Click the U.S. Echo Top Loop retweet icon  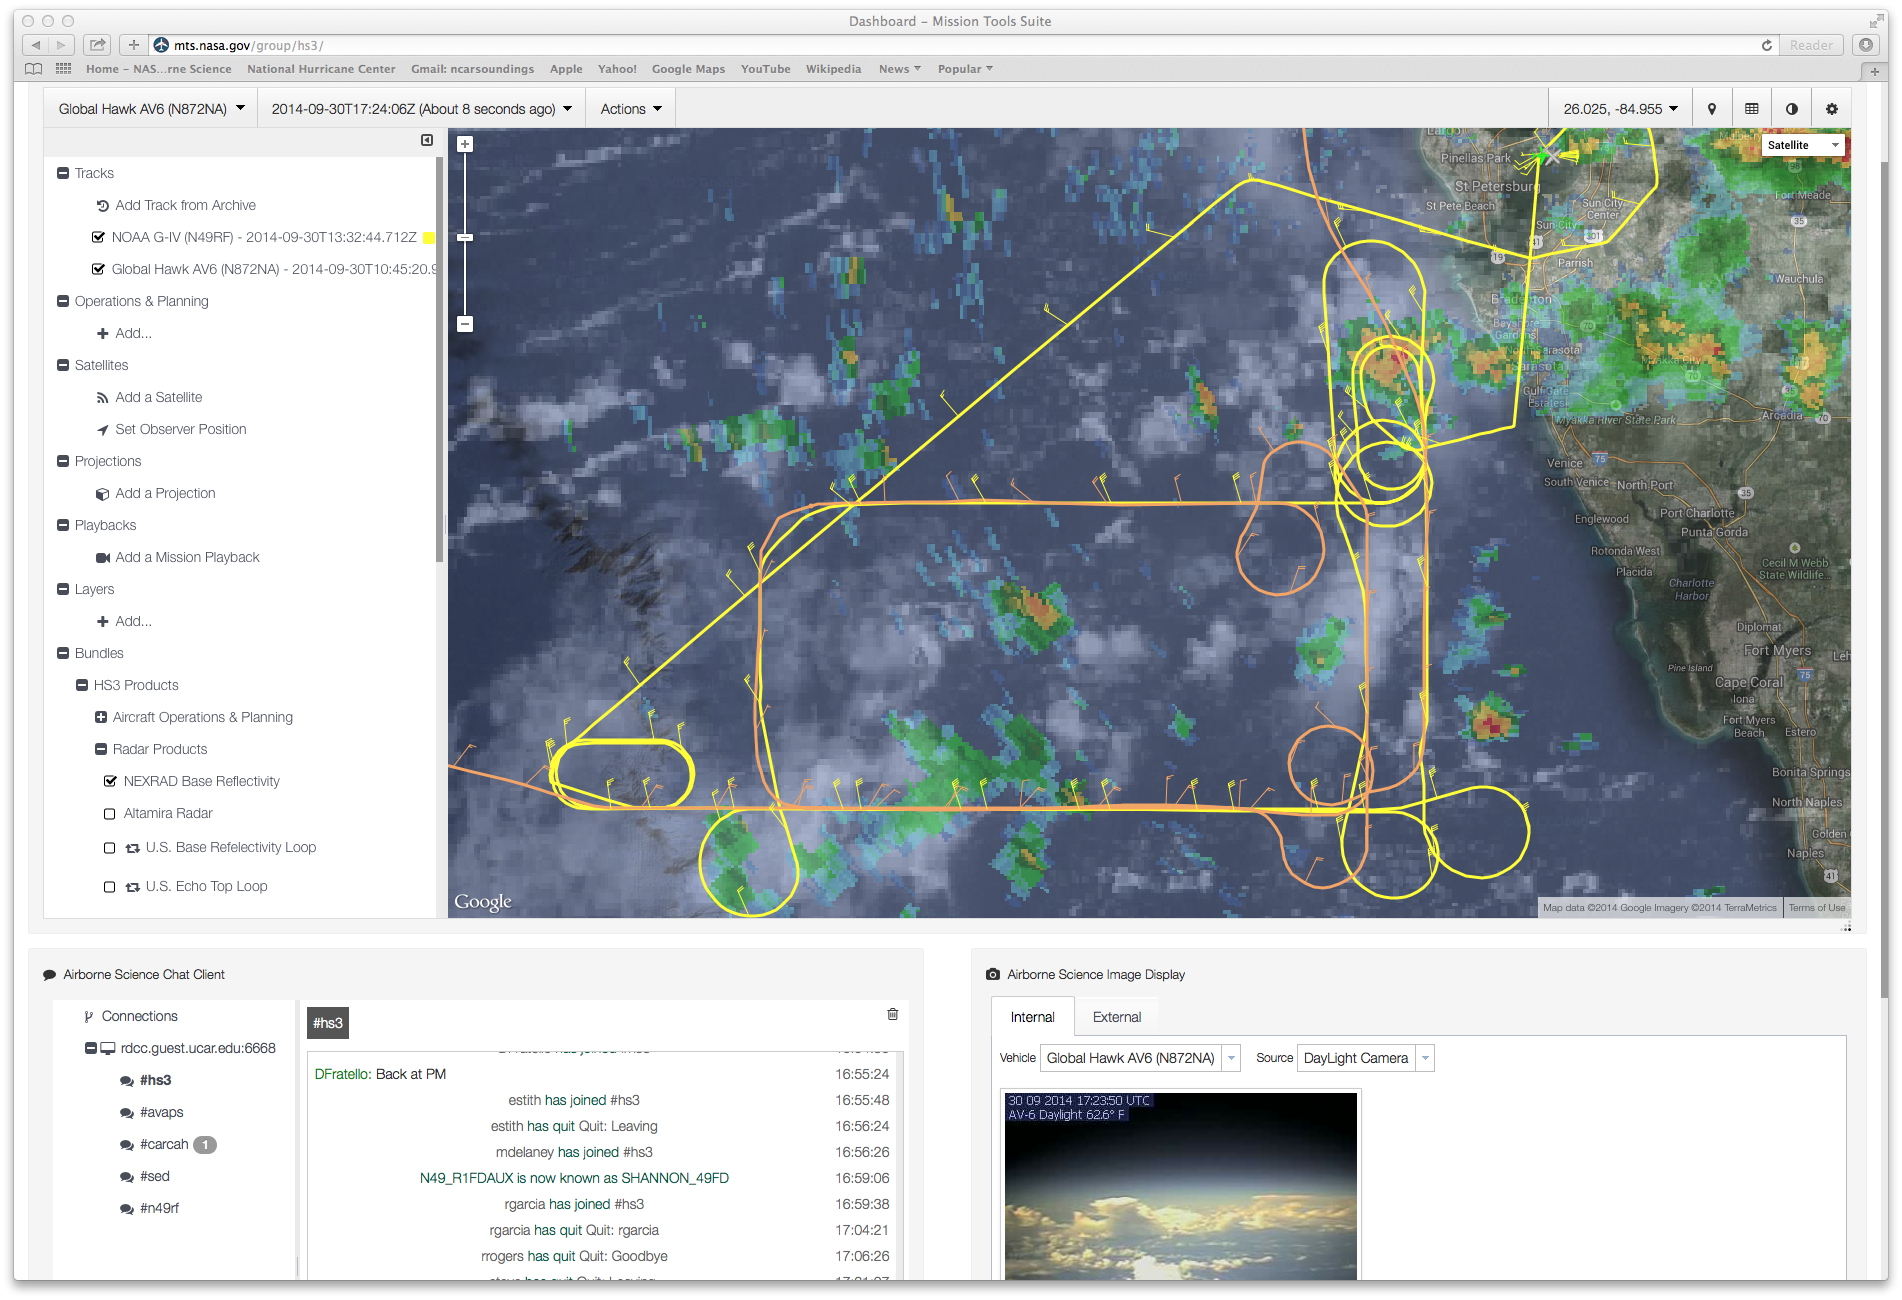[132, 887]
